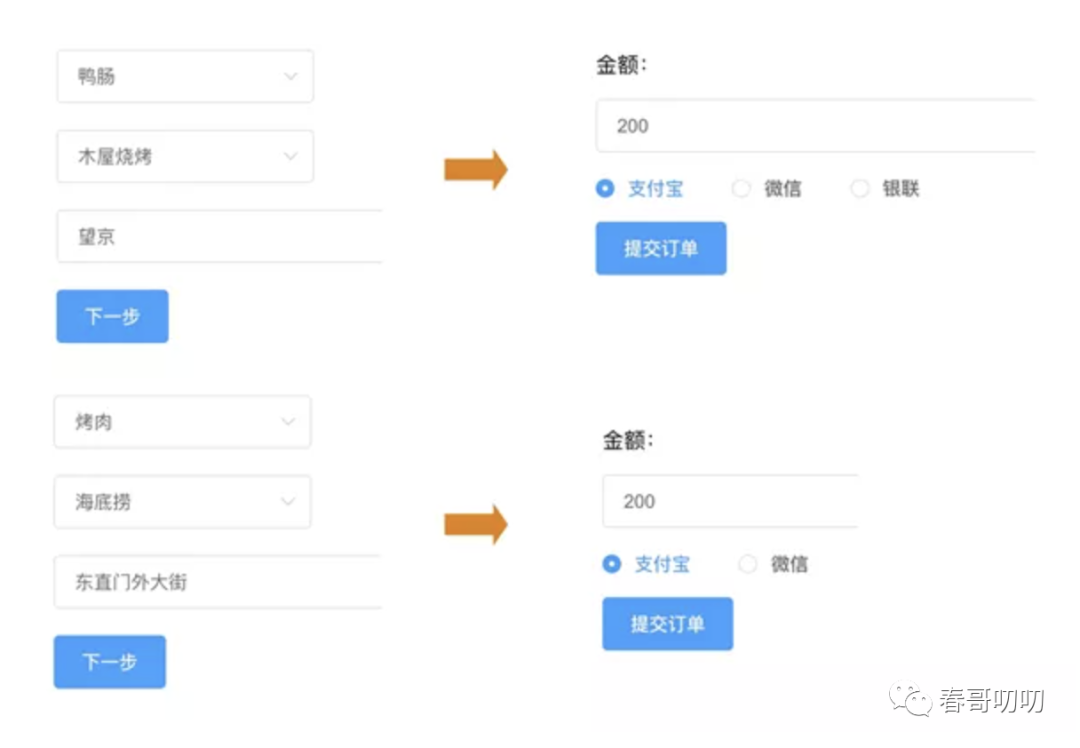Screen dimensions: 1080x748
Task: Click 提交订单 button under the 银联 options
Action: [661, 248]
